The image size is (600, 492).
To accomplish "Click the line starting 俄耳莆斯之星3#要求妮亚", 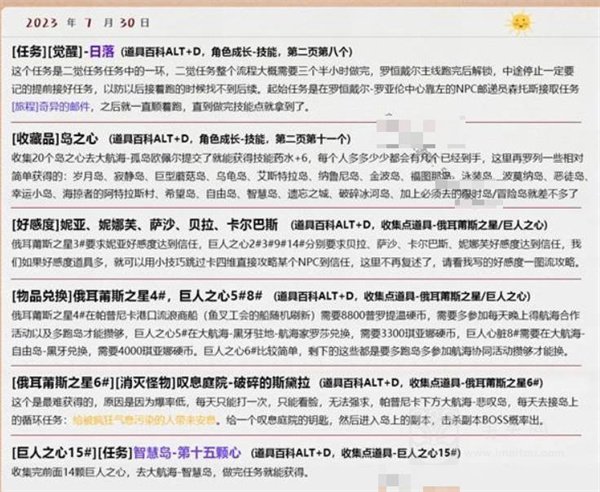I will (296, 244).
